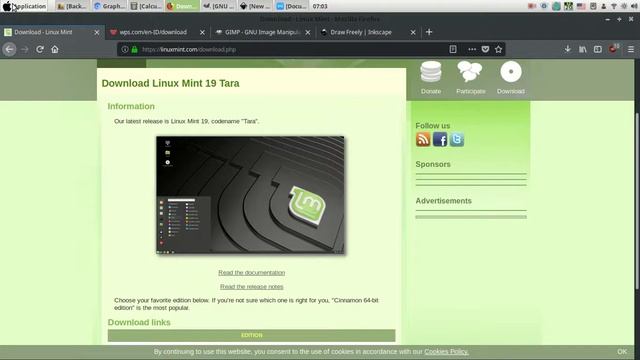Click the Donate label in the header
The width and height of the screenshot is (640, 360).
pyautogui.click(x=431, y=91)
